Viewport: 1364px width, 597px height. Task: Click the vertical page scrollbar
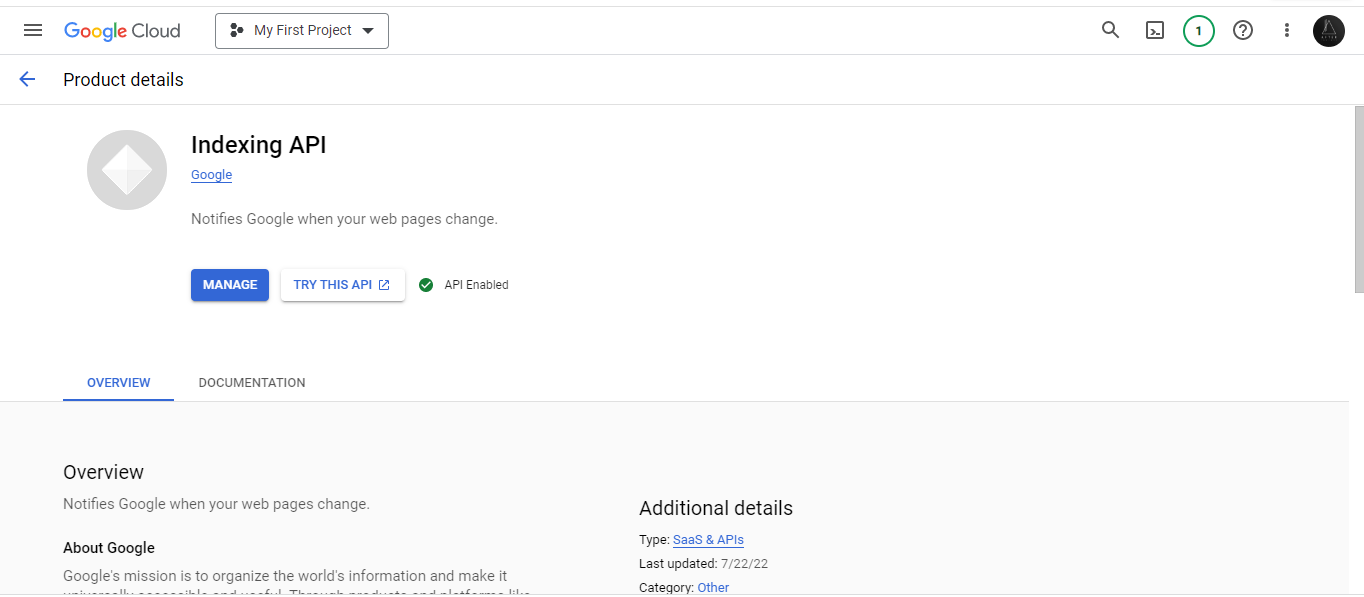tap(1358, 199)
